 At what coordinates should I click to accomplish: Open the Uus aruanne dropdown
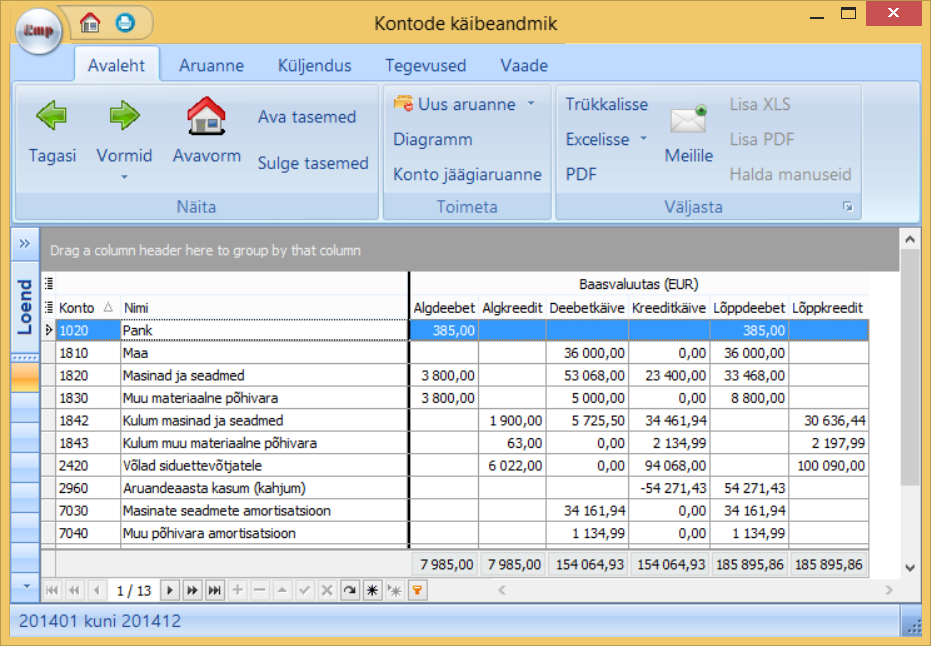[x=531, y=104]
